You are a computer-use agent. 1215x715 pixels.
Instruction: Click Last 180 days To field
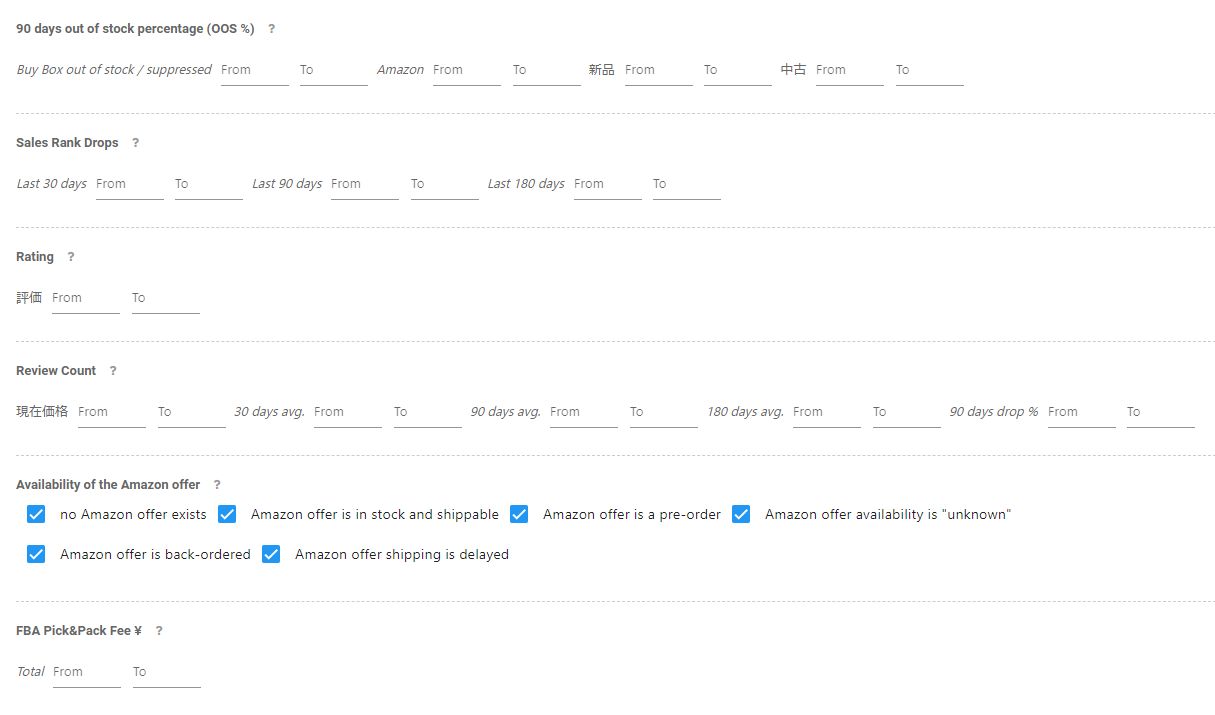(x=687, y=184)
